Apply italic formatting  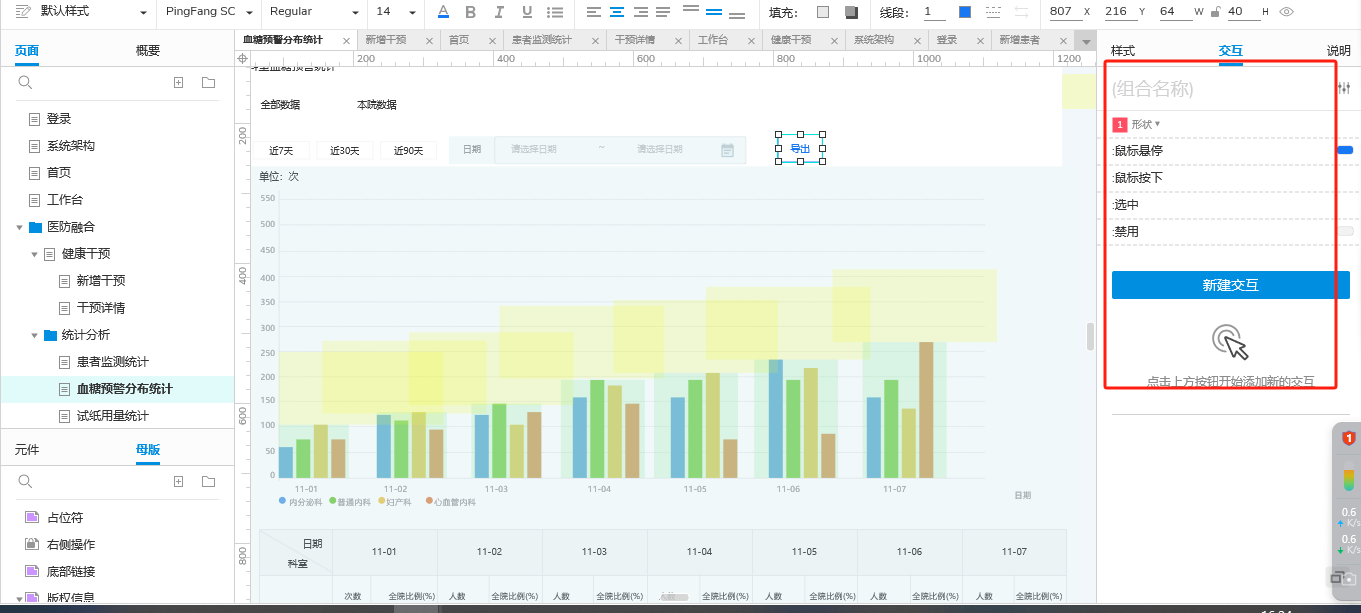coord(499,12)
